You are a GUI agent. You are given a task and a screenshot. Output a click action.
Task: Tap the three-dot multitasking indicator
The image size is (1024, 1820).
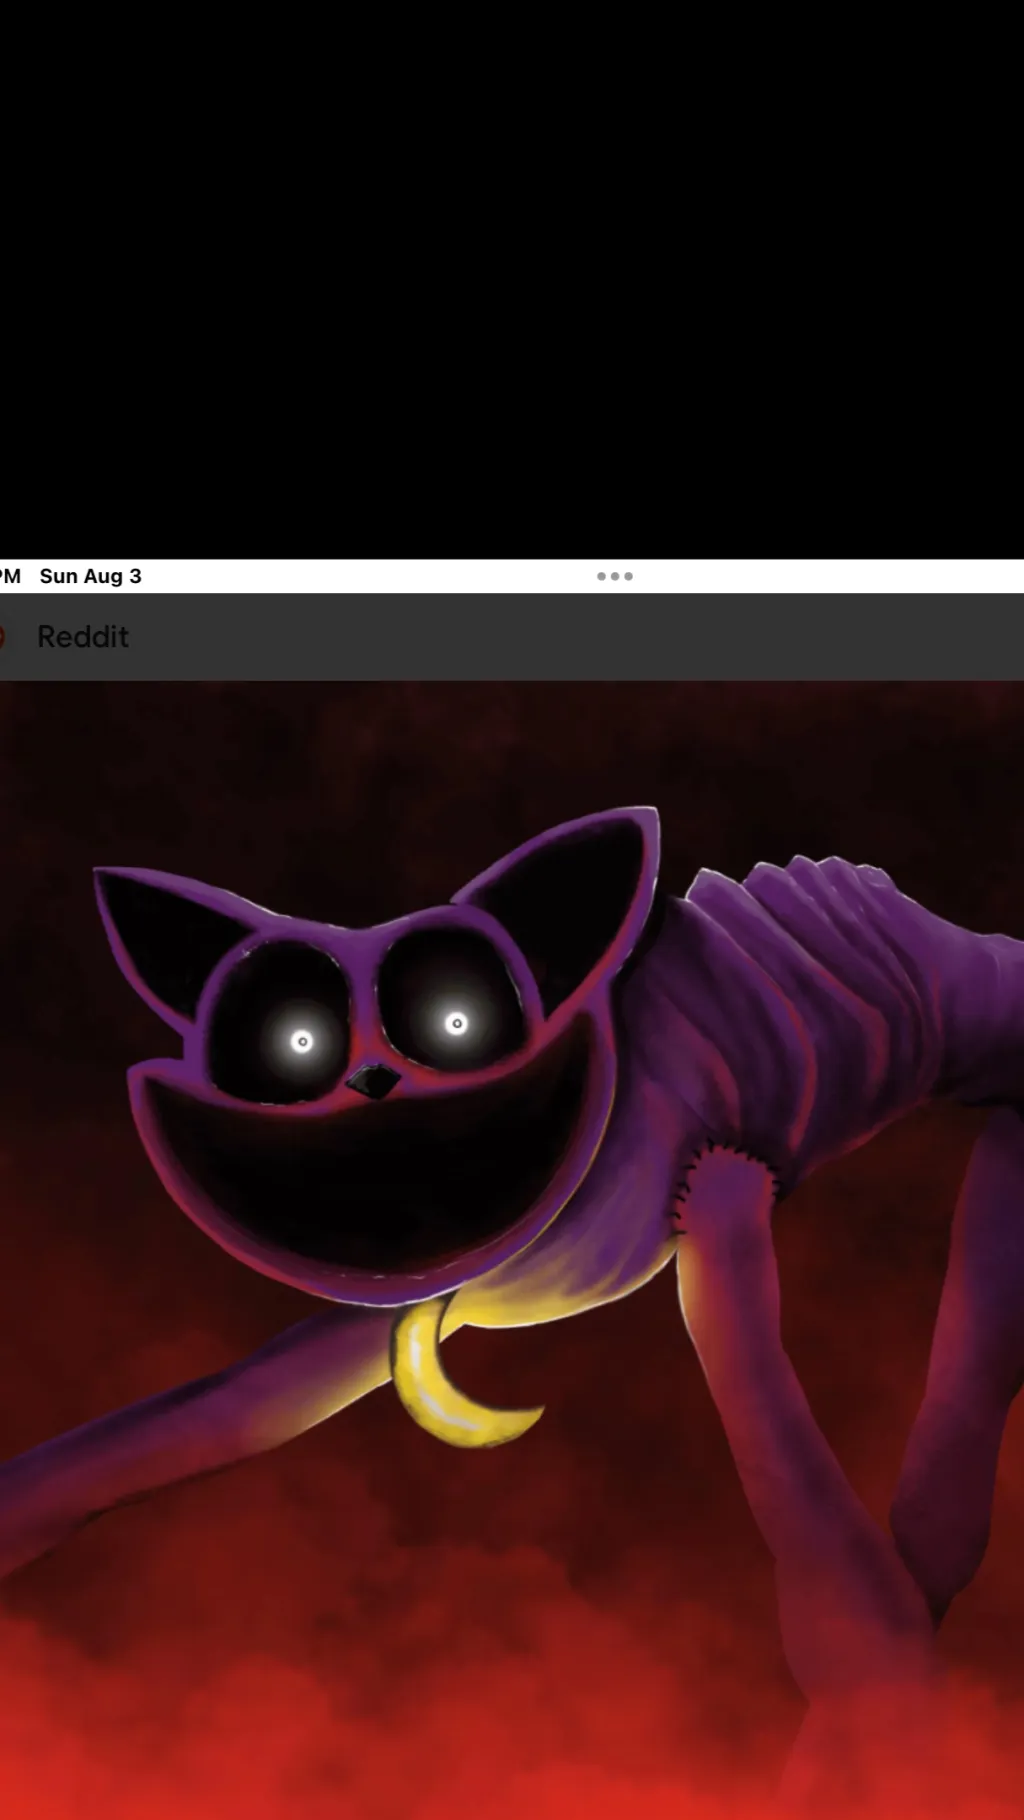click(614, 576)
